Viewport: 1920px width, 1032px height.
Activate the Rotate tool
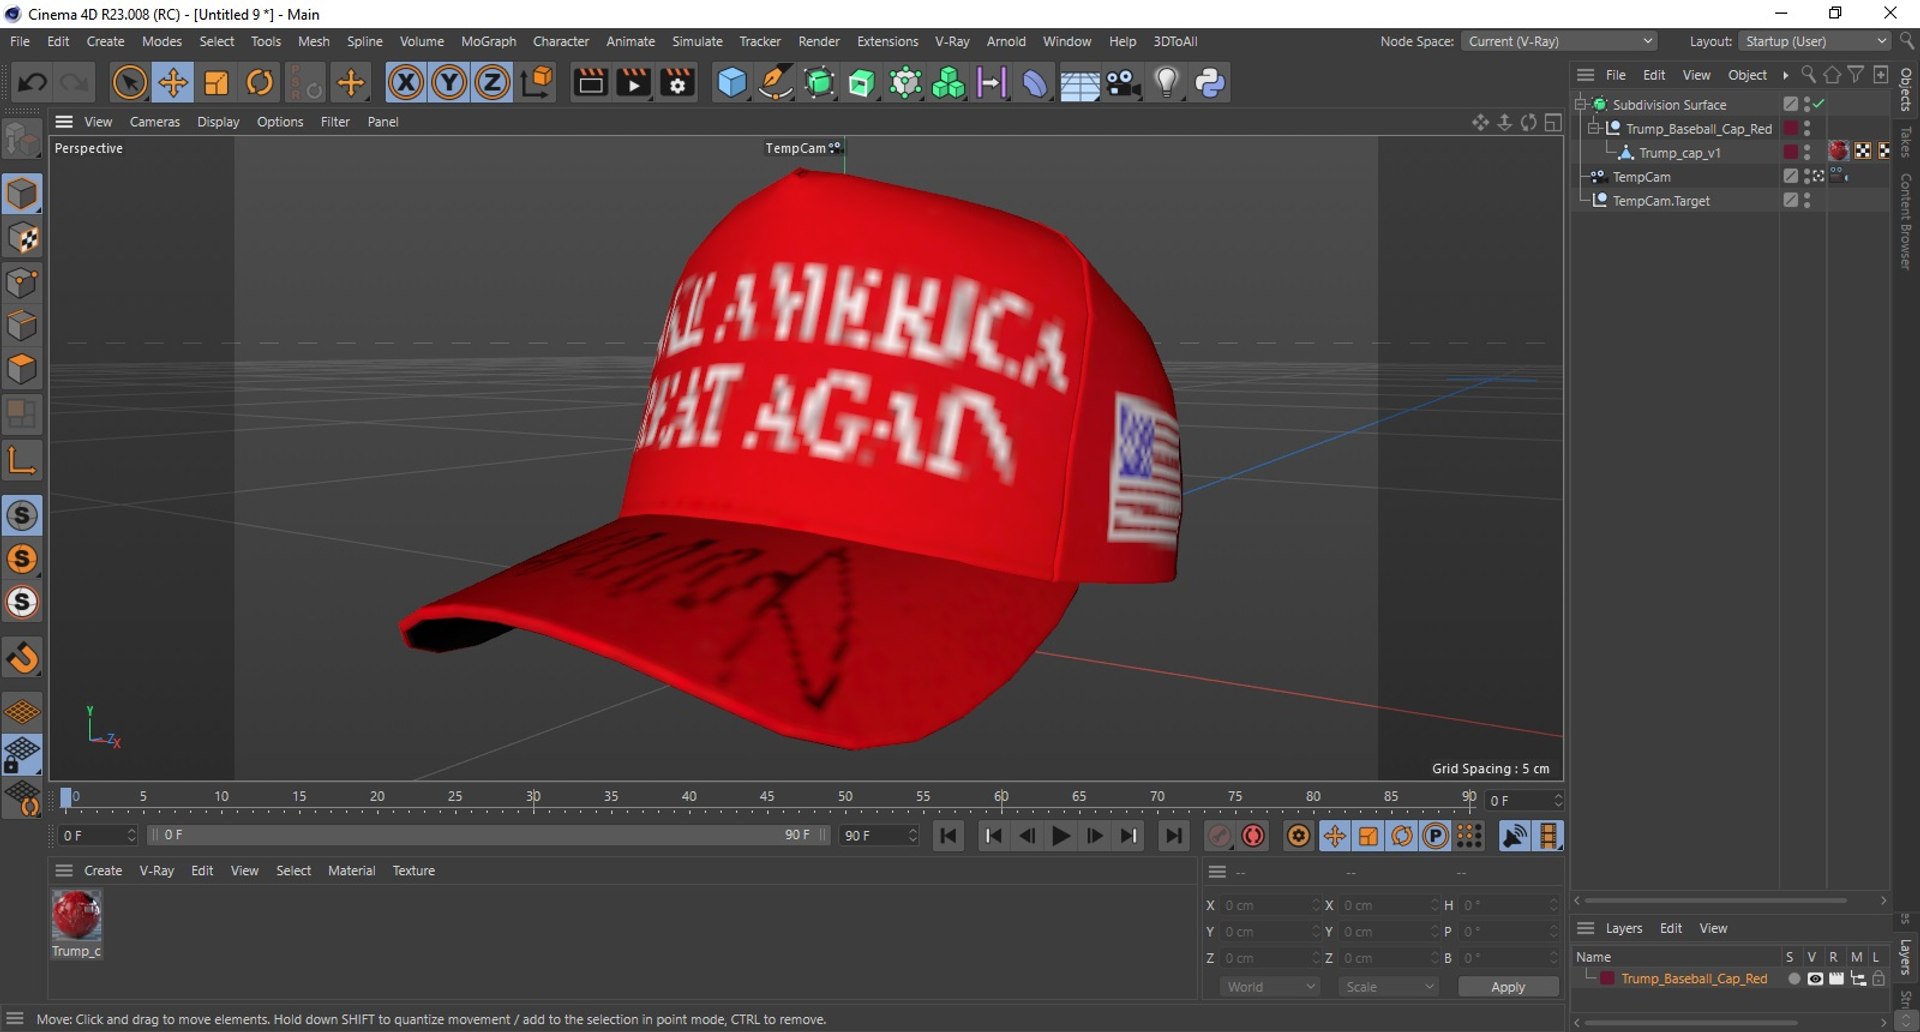point(260,82)
